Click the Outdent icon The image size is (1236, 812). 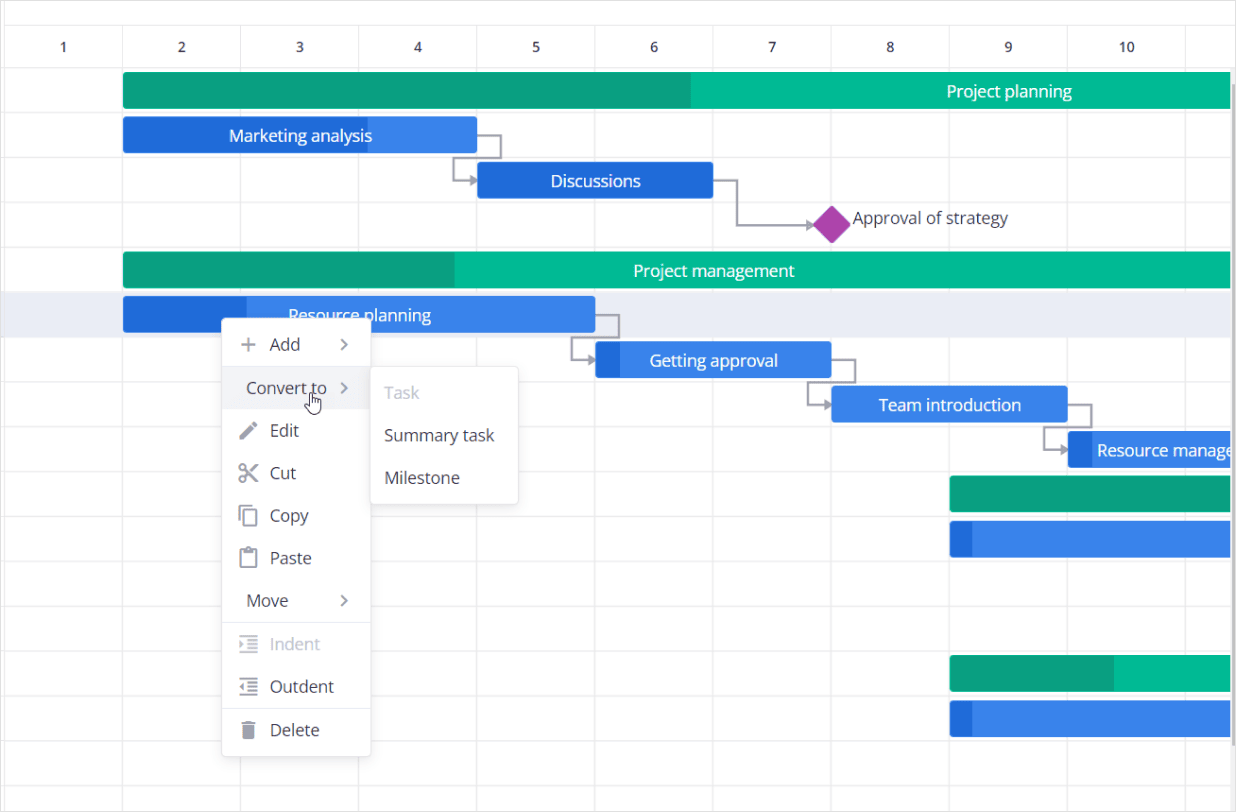247,686
